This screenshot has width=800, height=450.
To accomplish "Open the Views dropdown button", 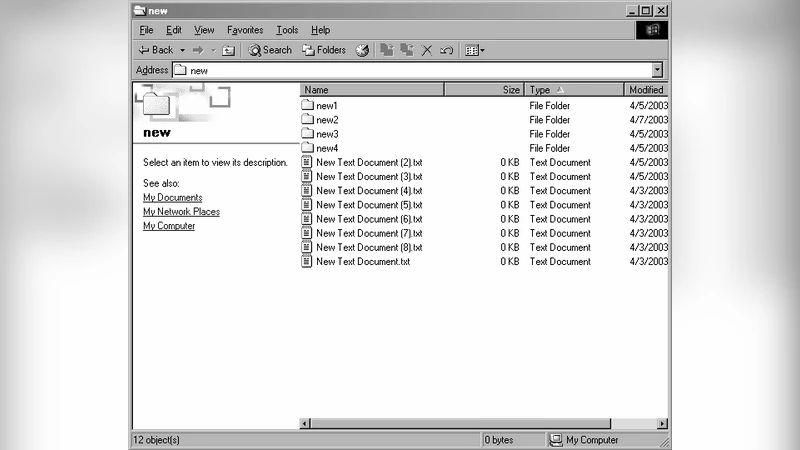I will 475,50.
